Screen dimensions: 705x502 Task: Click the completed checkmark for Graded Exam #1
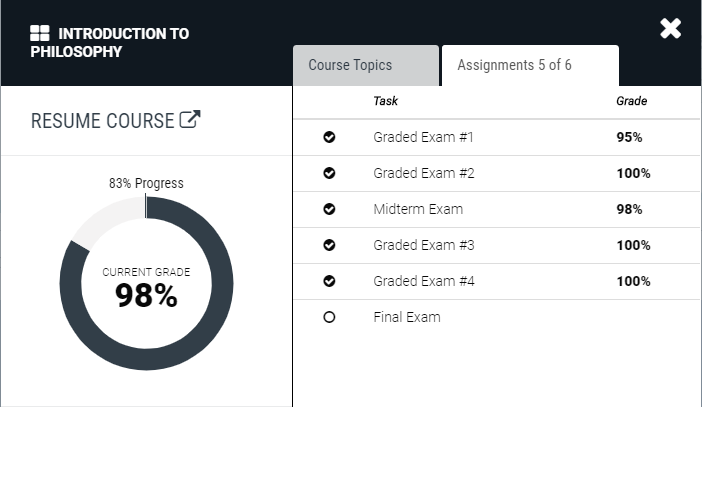point(329,137)
